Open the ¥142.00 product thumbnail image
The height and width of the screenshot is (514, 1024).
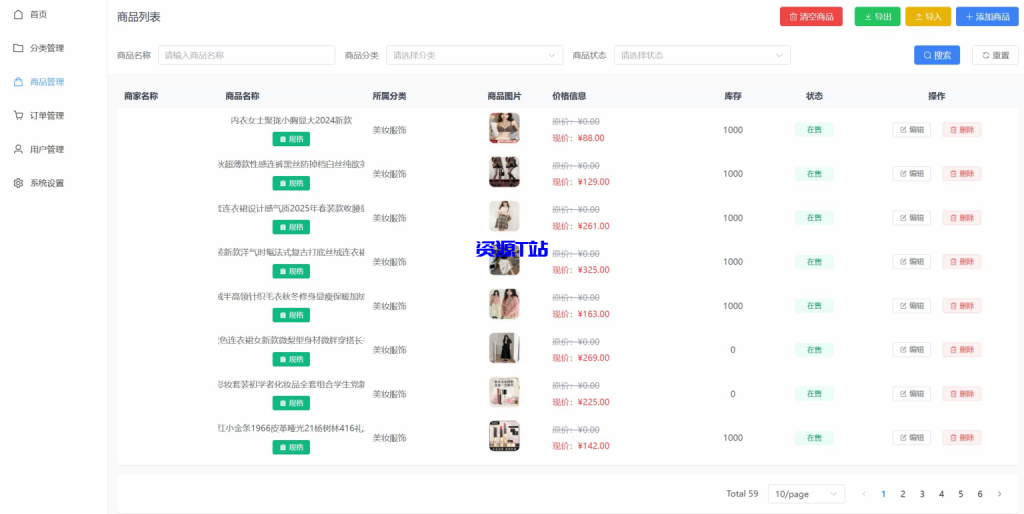(504, 436)
